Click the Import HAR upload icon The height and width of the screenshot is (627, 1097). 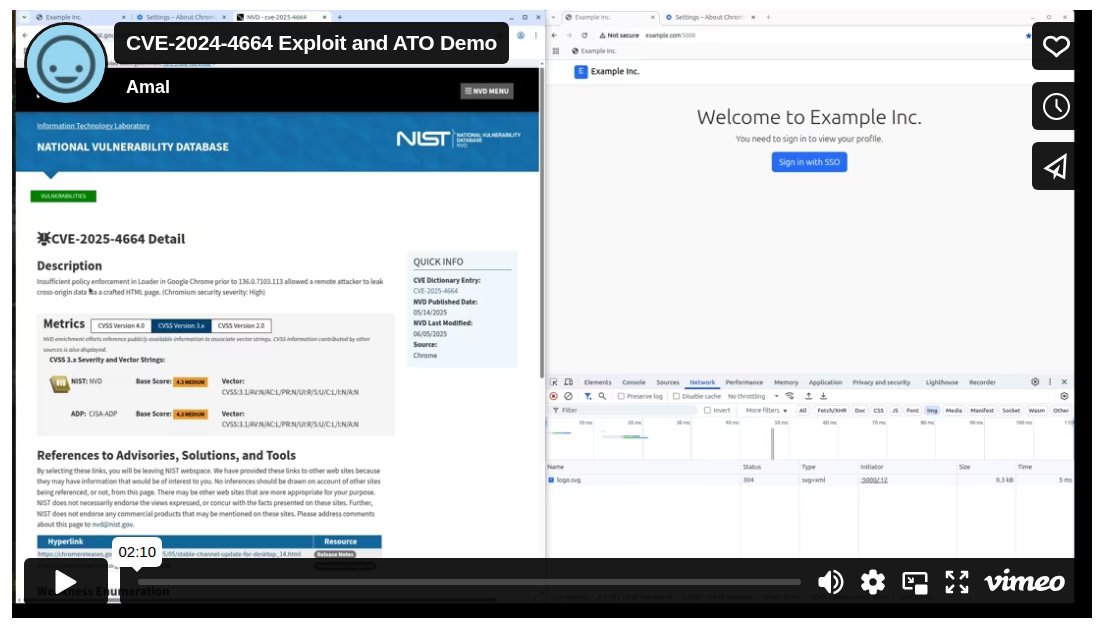(808, 396)
